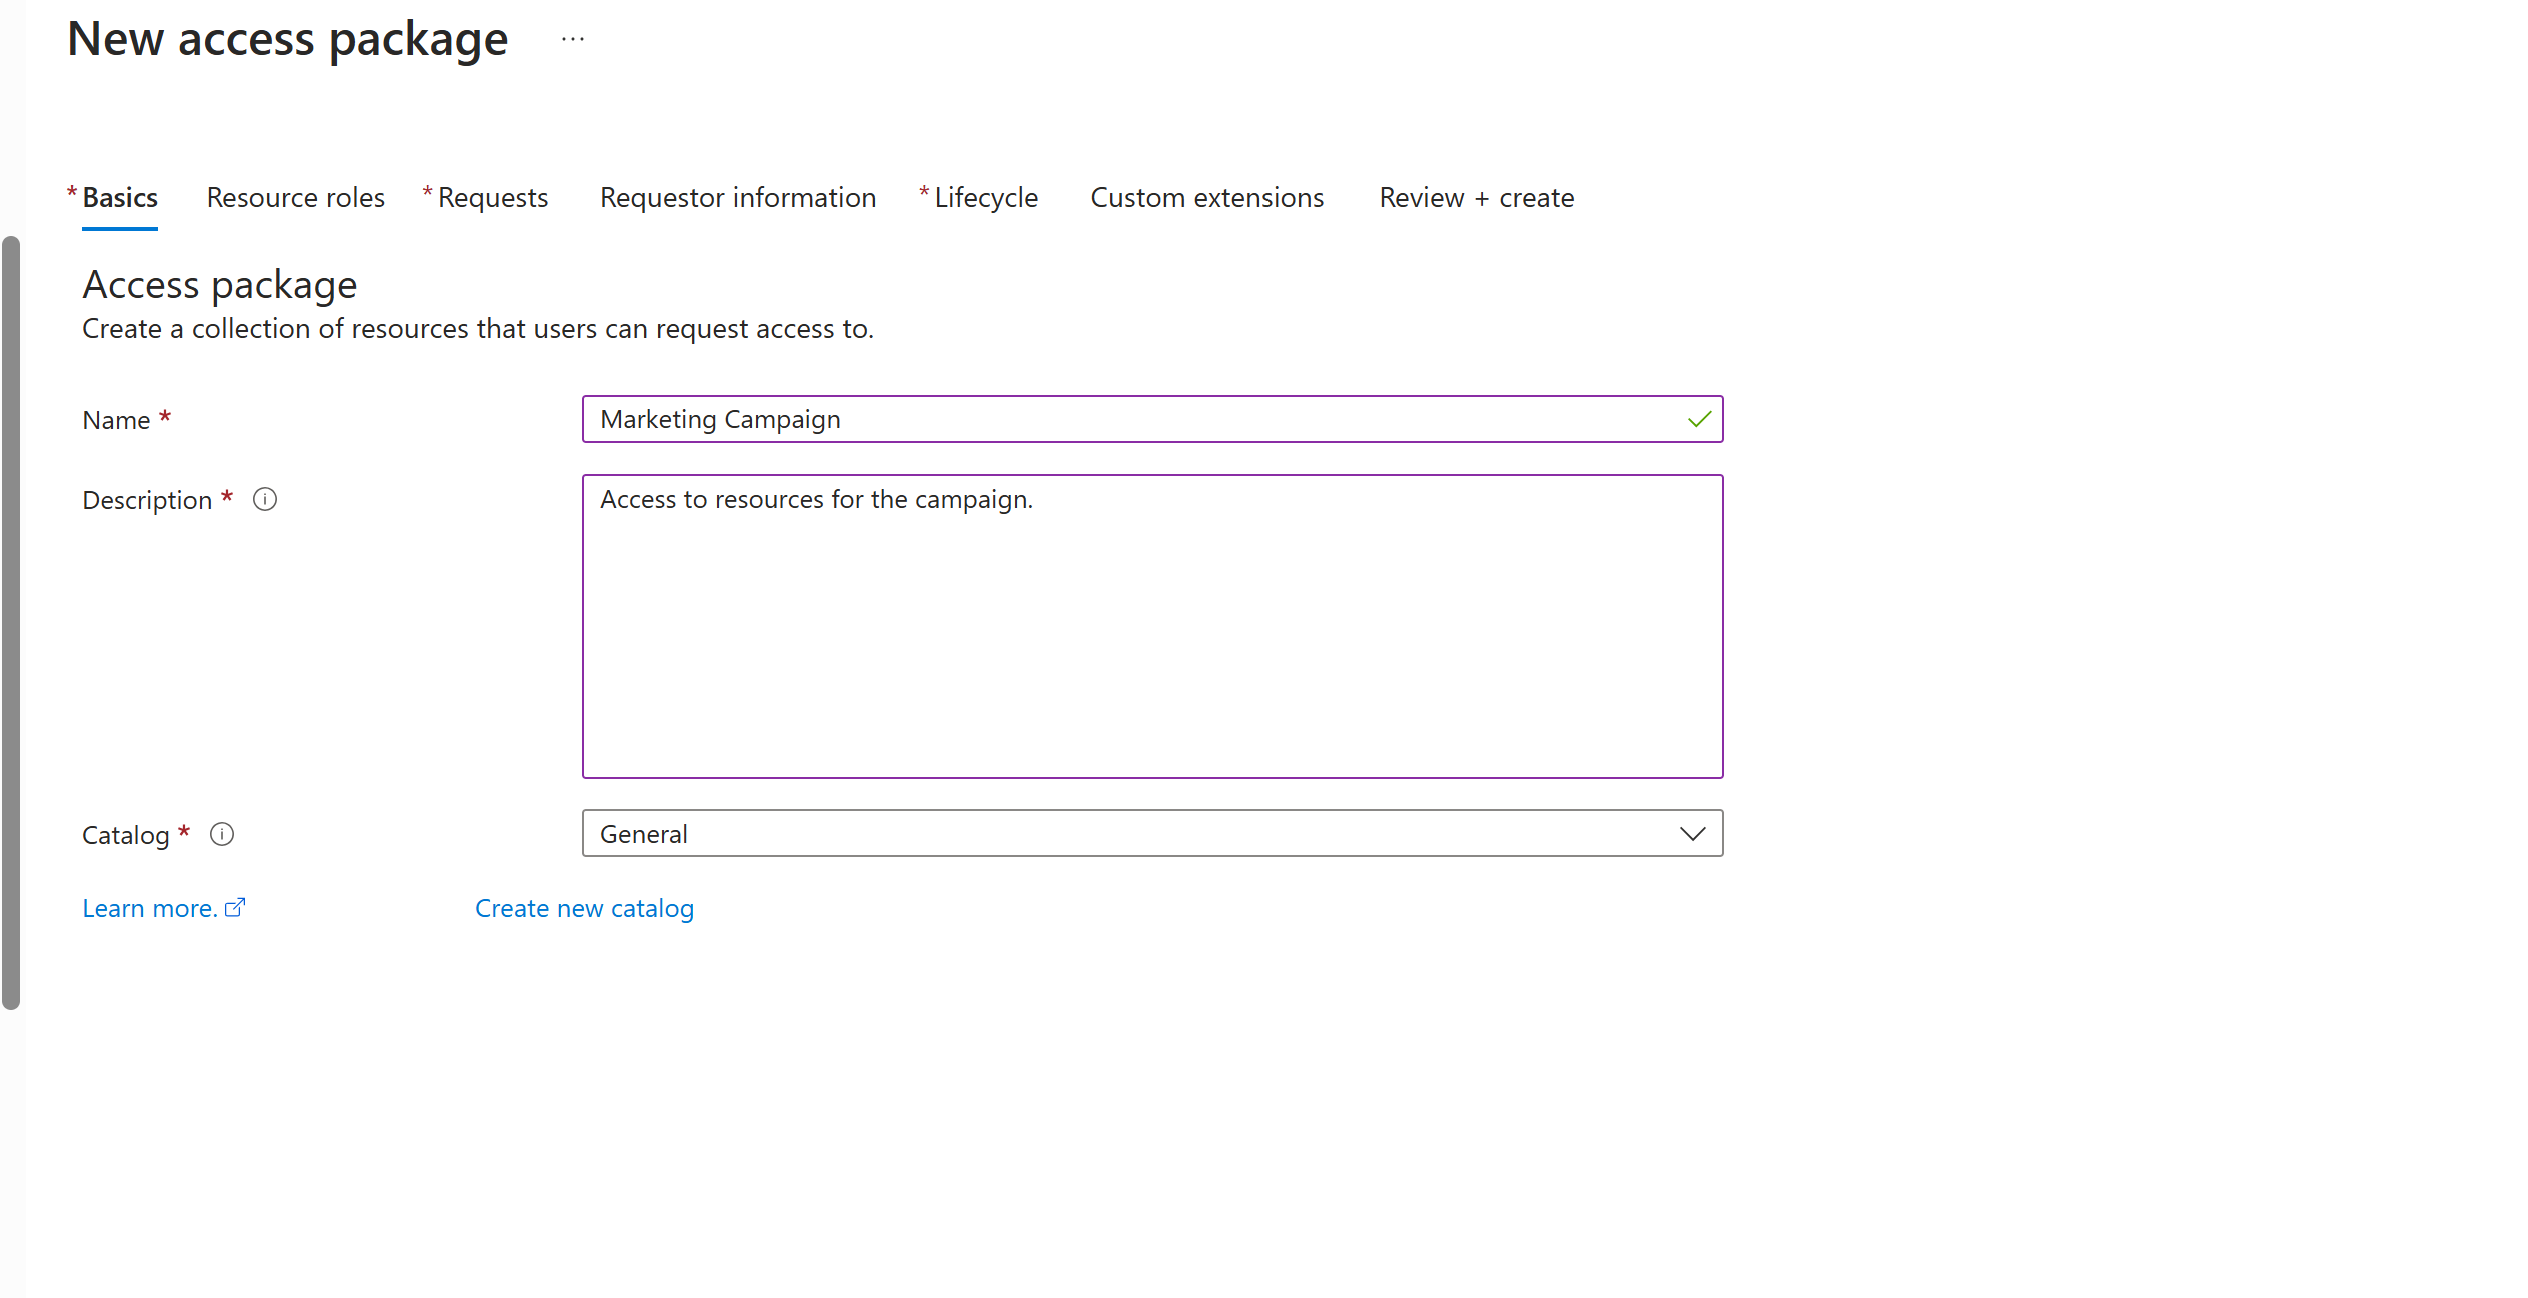Go to Requestor information tab
Screen dimensions: 2528x1298
click(x=738, y=198)
